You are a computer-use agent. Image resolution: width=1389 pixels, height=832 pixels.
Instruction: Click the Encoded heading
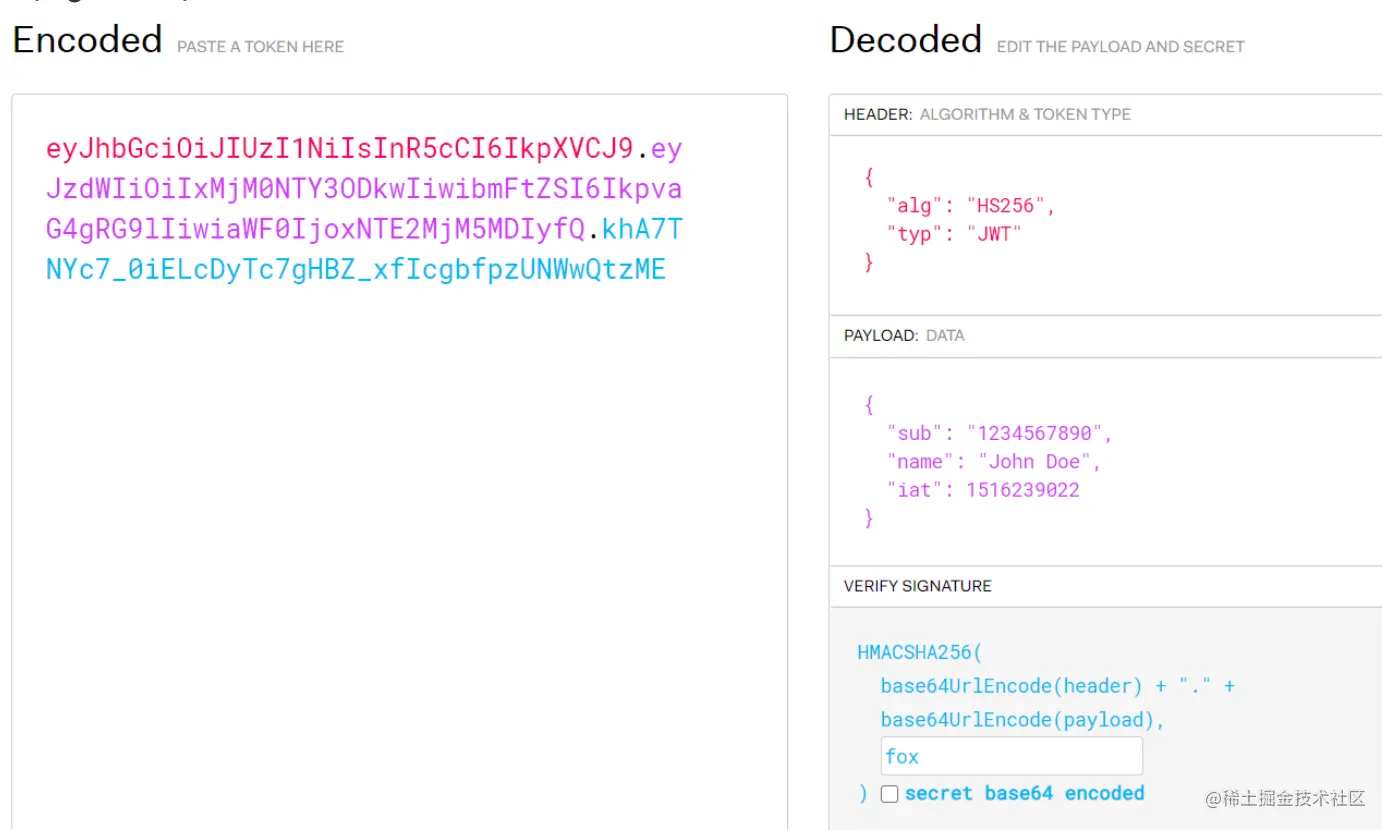[x=87, y=40]
